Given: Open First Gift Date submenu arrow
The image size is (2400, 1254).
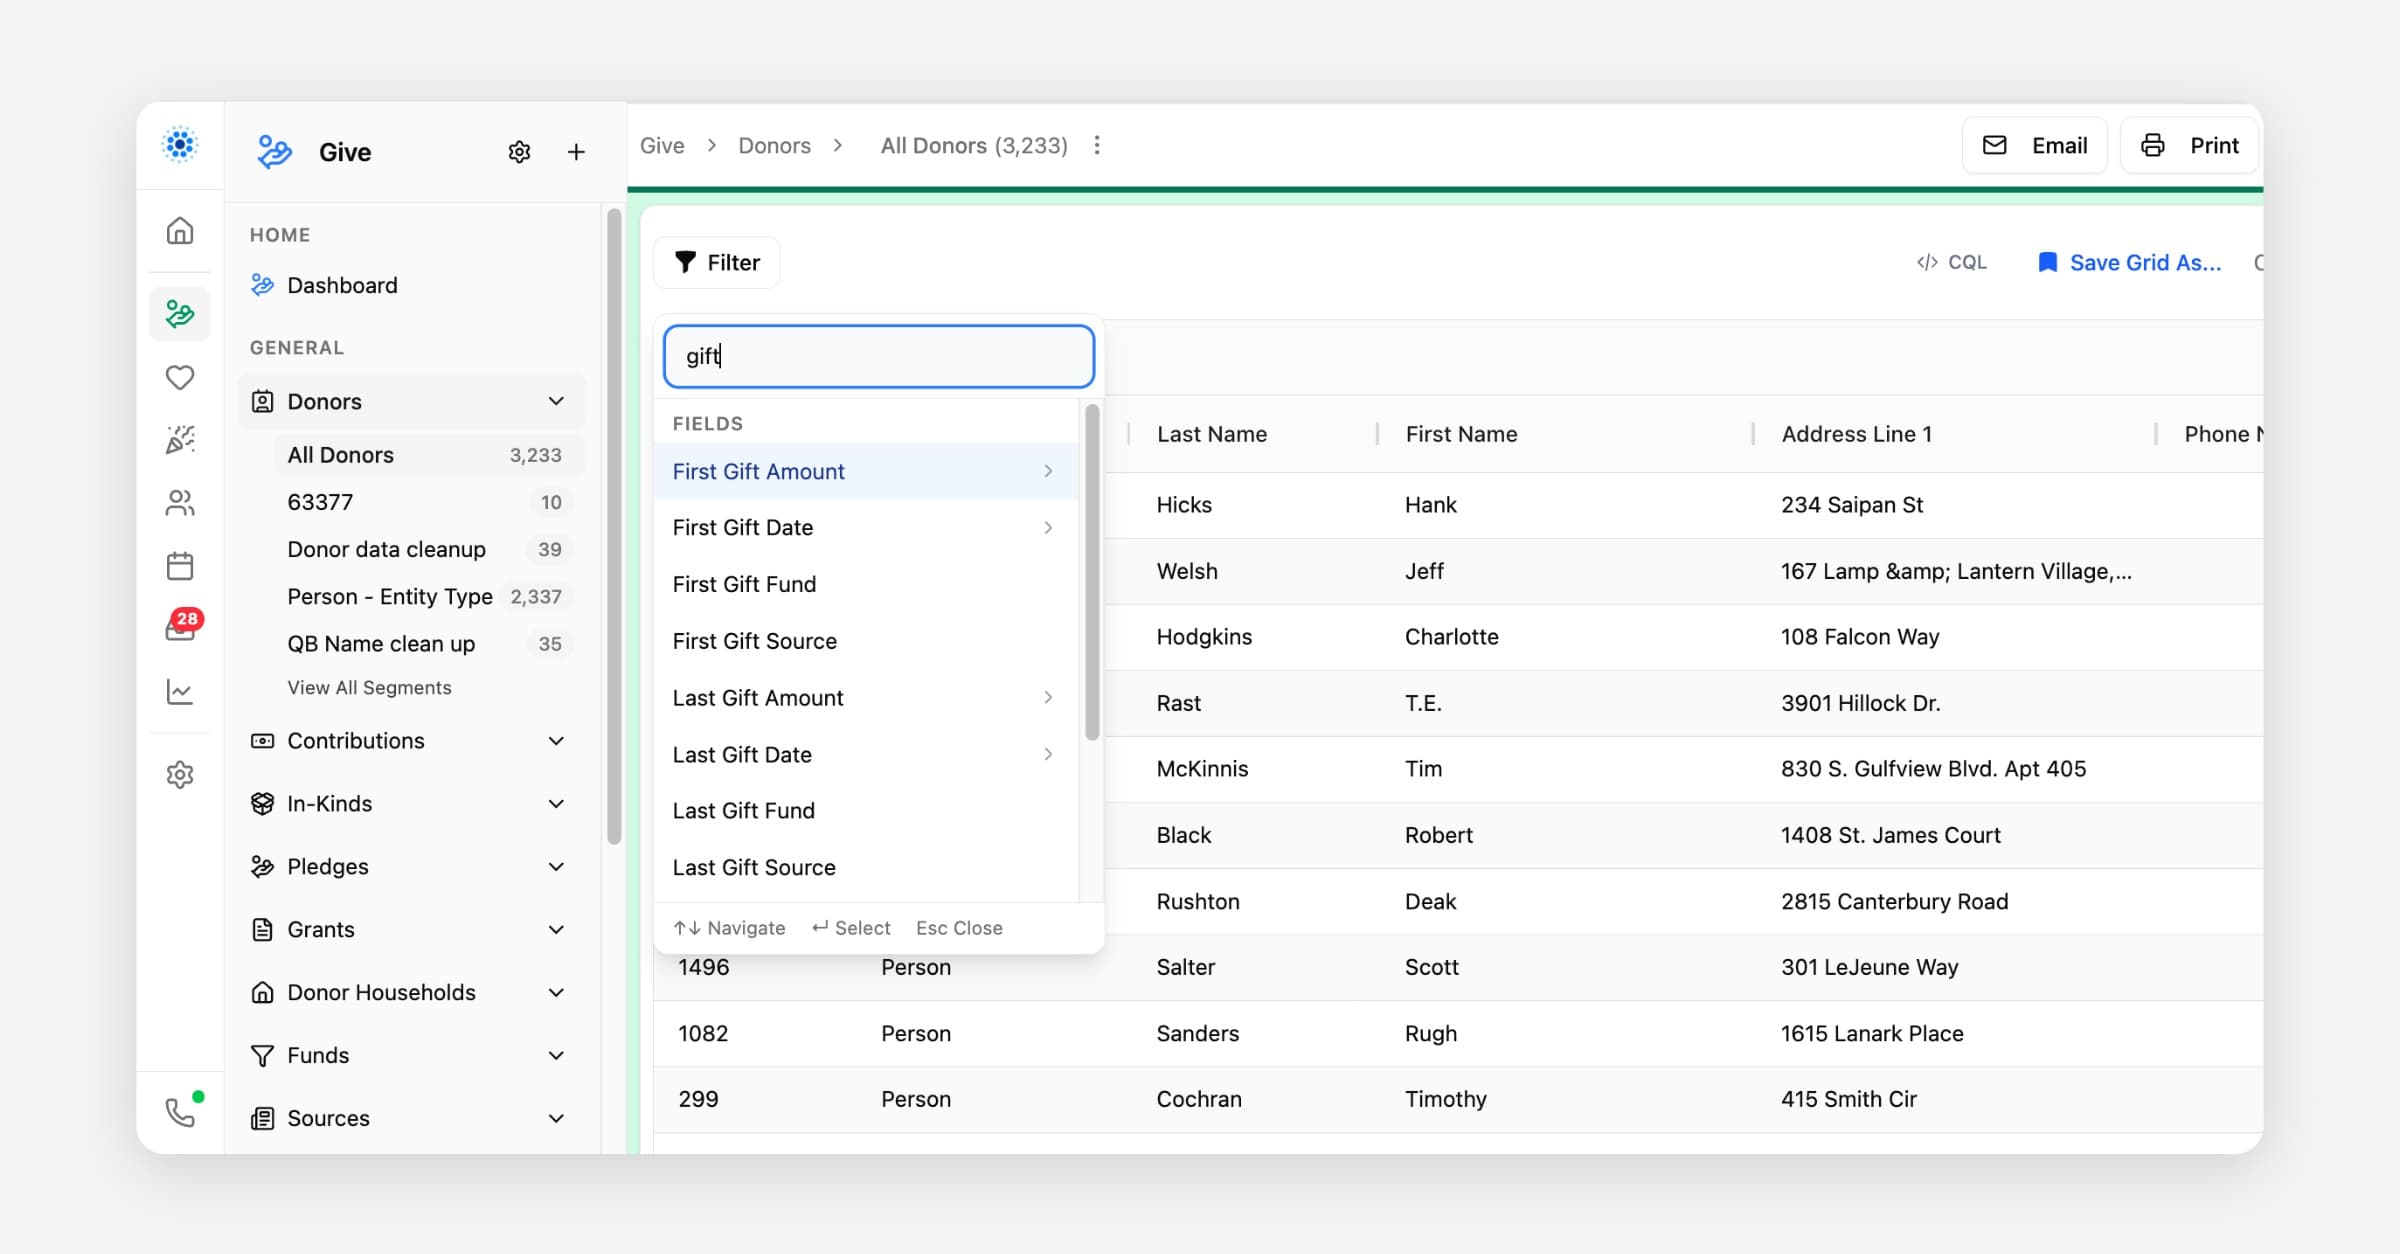Looking at the screenshot, I should pos(1048,527).
